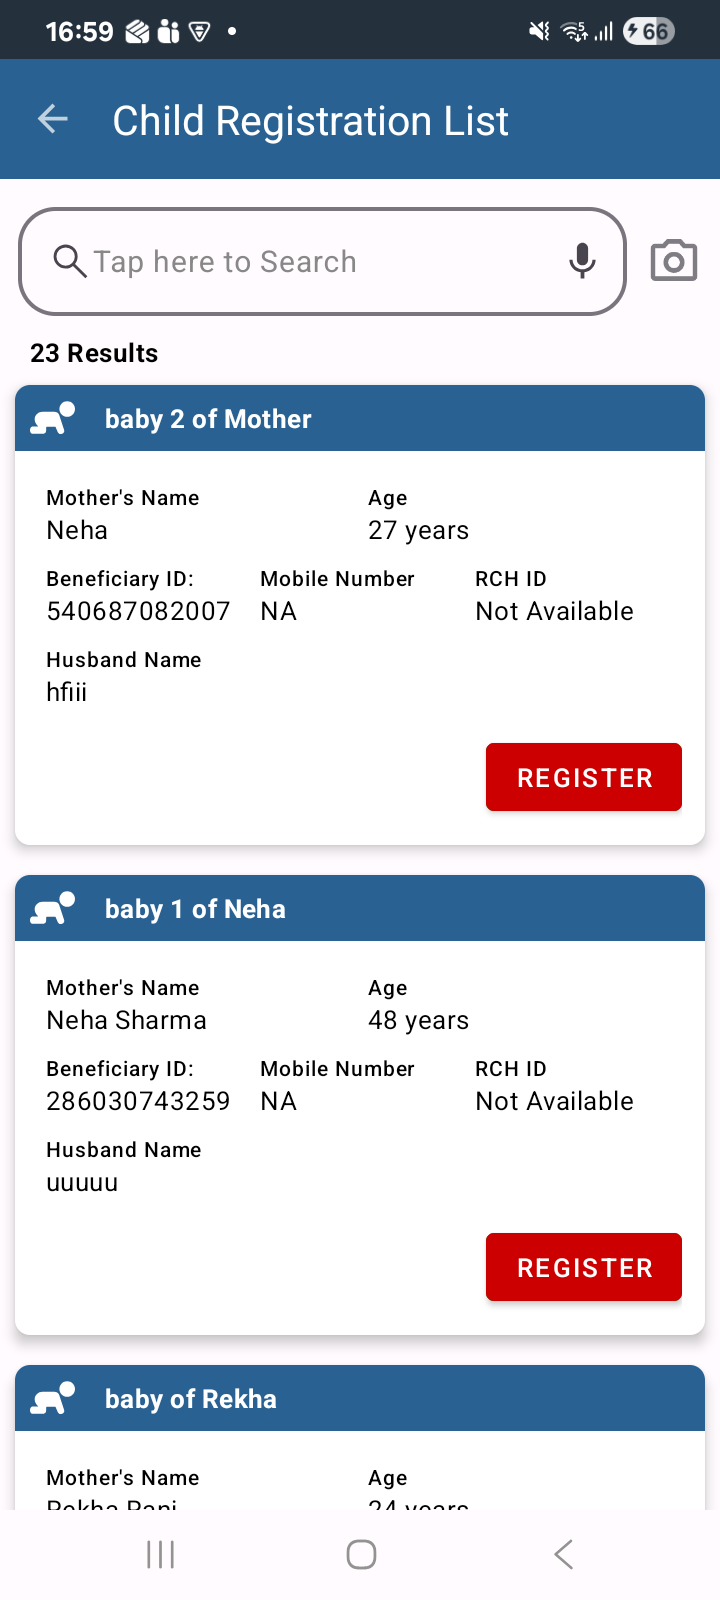The width and height of the screenshot is (720, 1600).
Task: Tap baby icon on baby 1 of Neha
Action: pyautogui.click(x=53, y=908)
